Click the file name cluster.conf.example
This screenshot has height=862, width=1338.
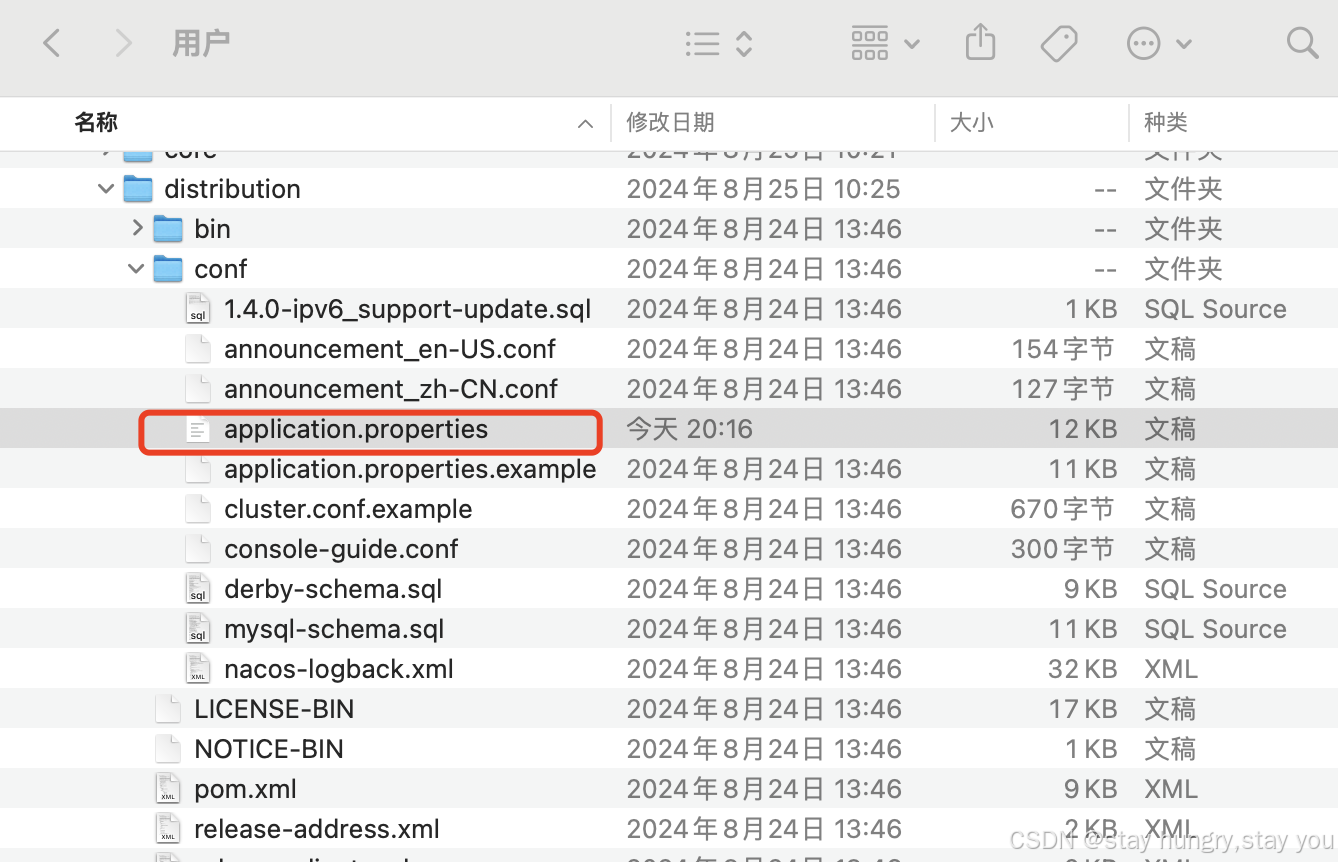(x=348, y=509)
